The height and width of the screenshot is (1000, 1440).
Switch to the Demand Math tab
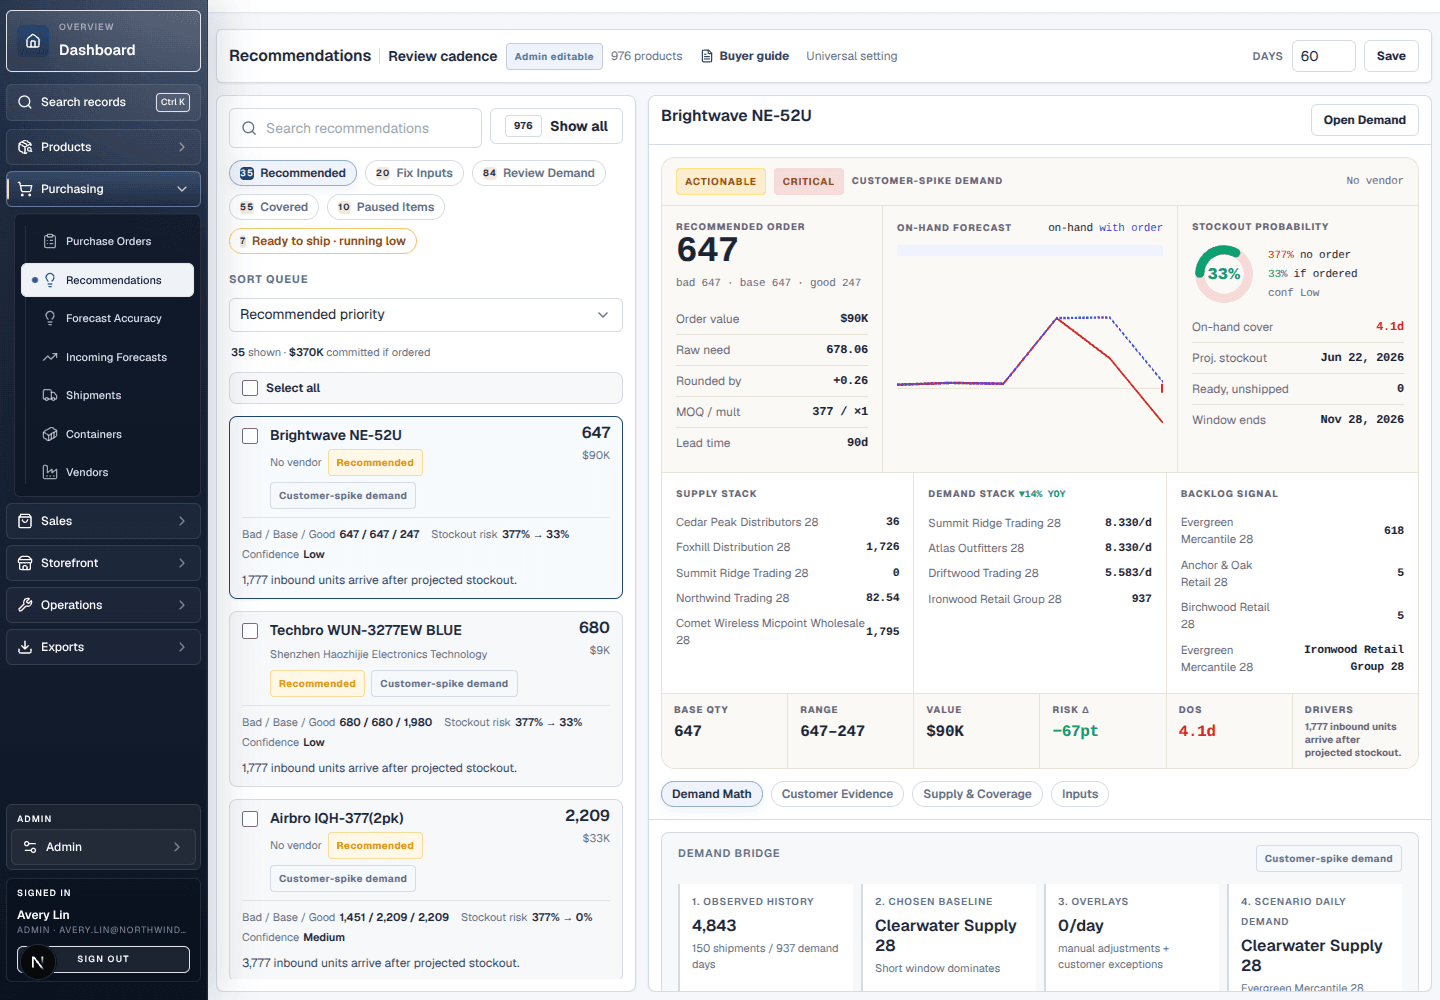point(712,794)
